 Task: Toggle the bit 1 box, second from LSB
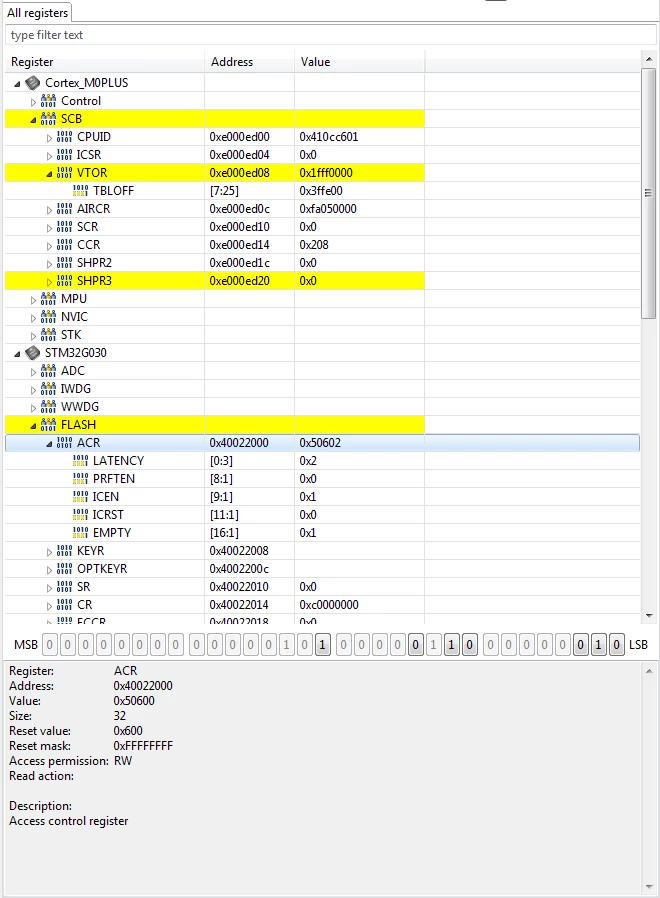click(599, 645)
